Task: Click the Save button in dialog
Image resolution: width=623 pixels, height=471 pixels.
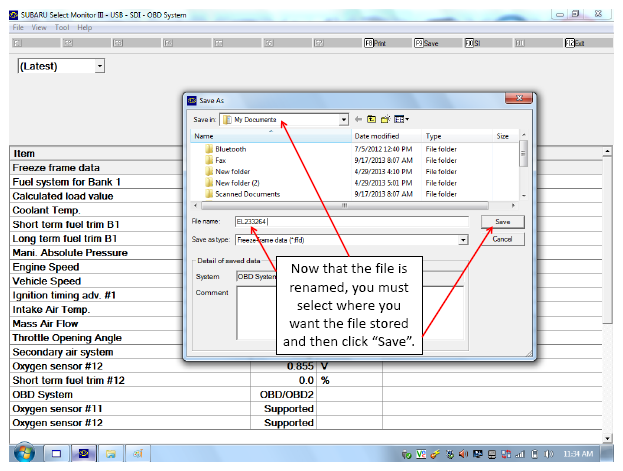Action: tap(503, 222)
